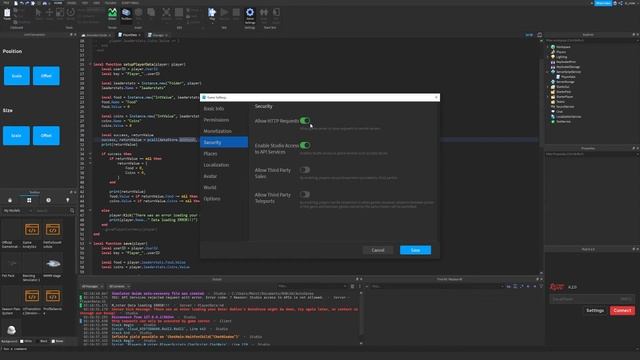This screenshot has height=360, width=640.
Task: Expand the Workspace node in Explorer
Action: [548, 47]
